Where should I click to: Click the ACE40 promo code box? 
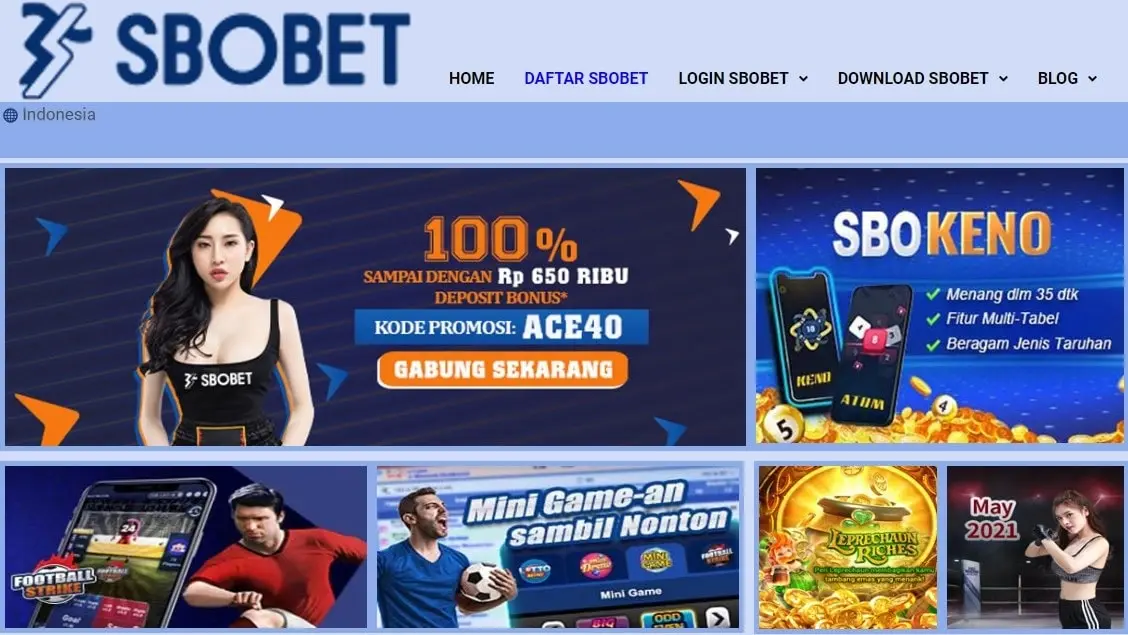501,327
